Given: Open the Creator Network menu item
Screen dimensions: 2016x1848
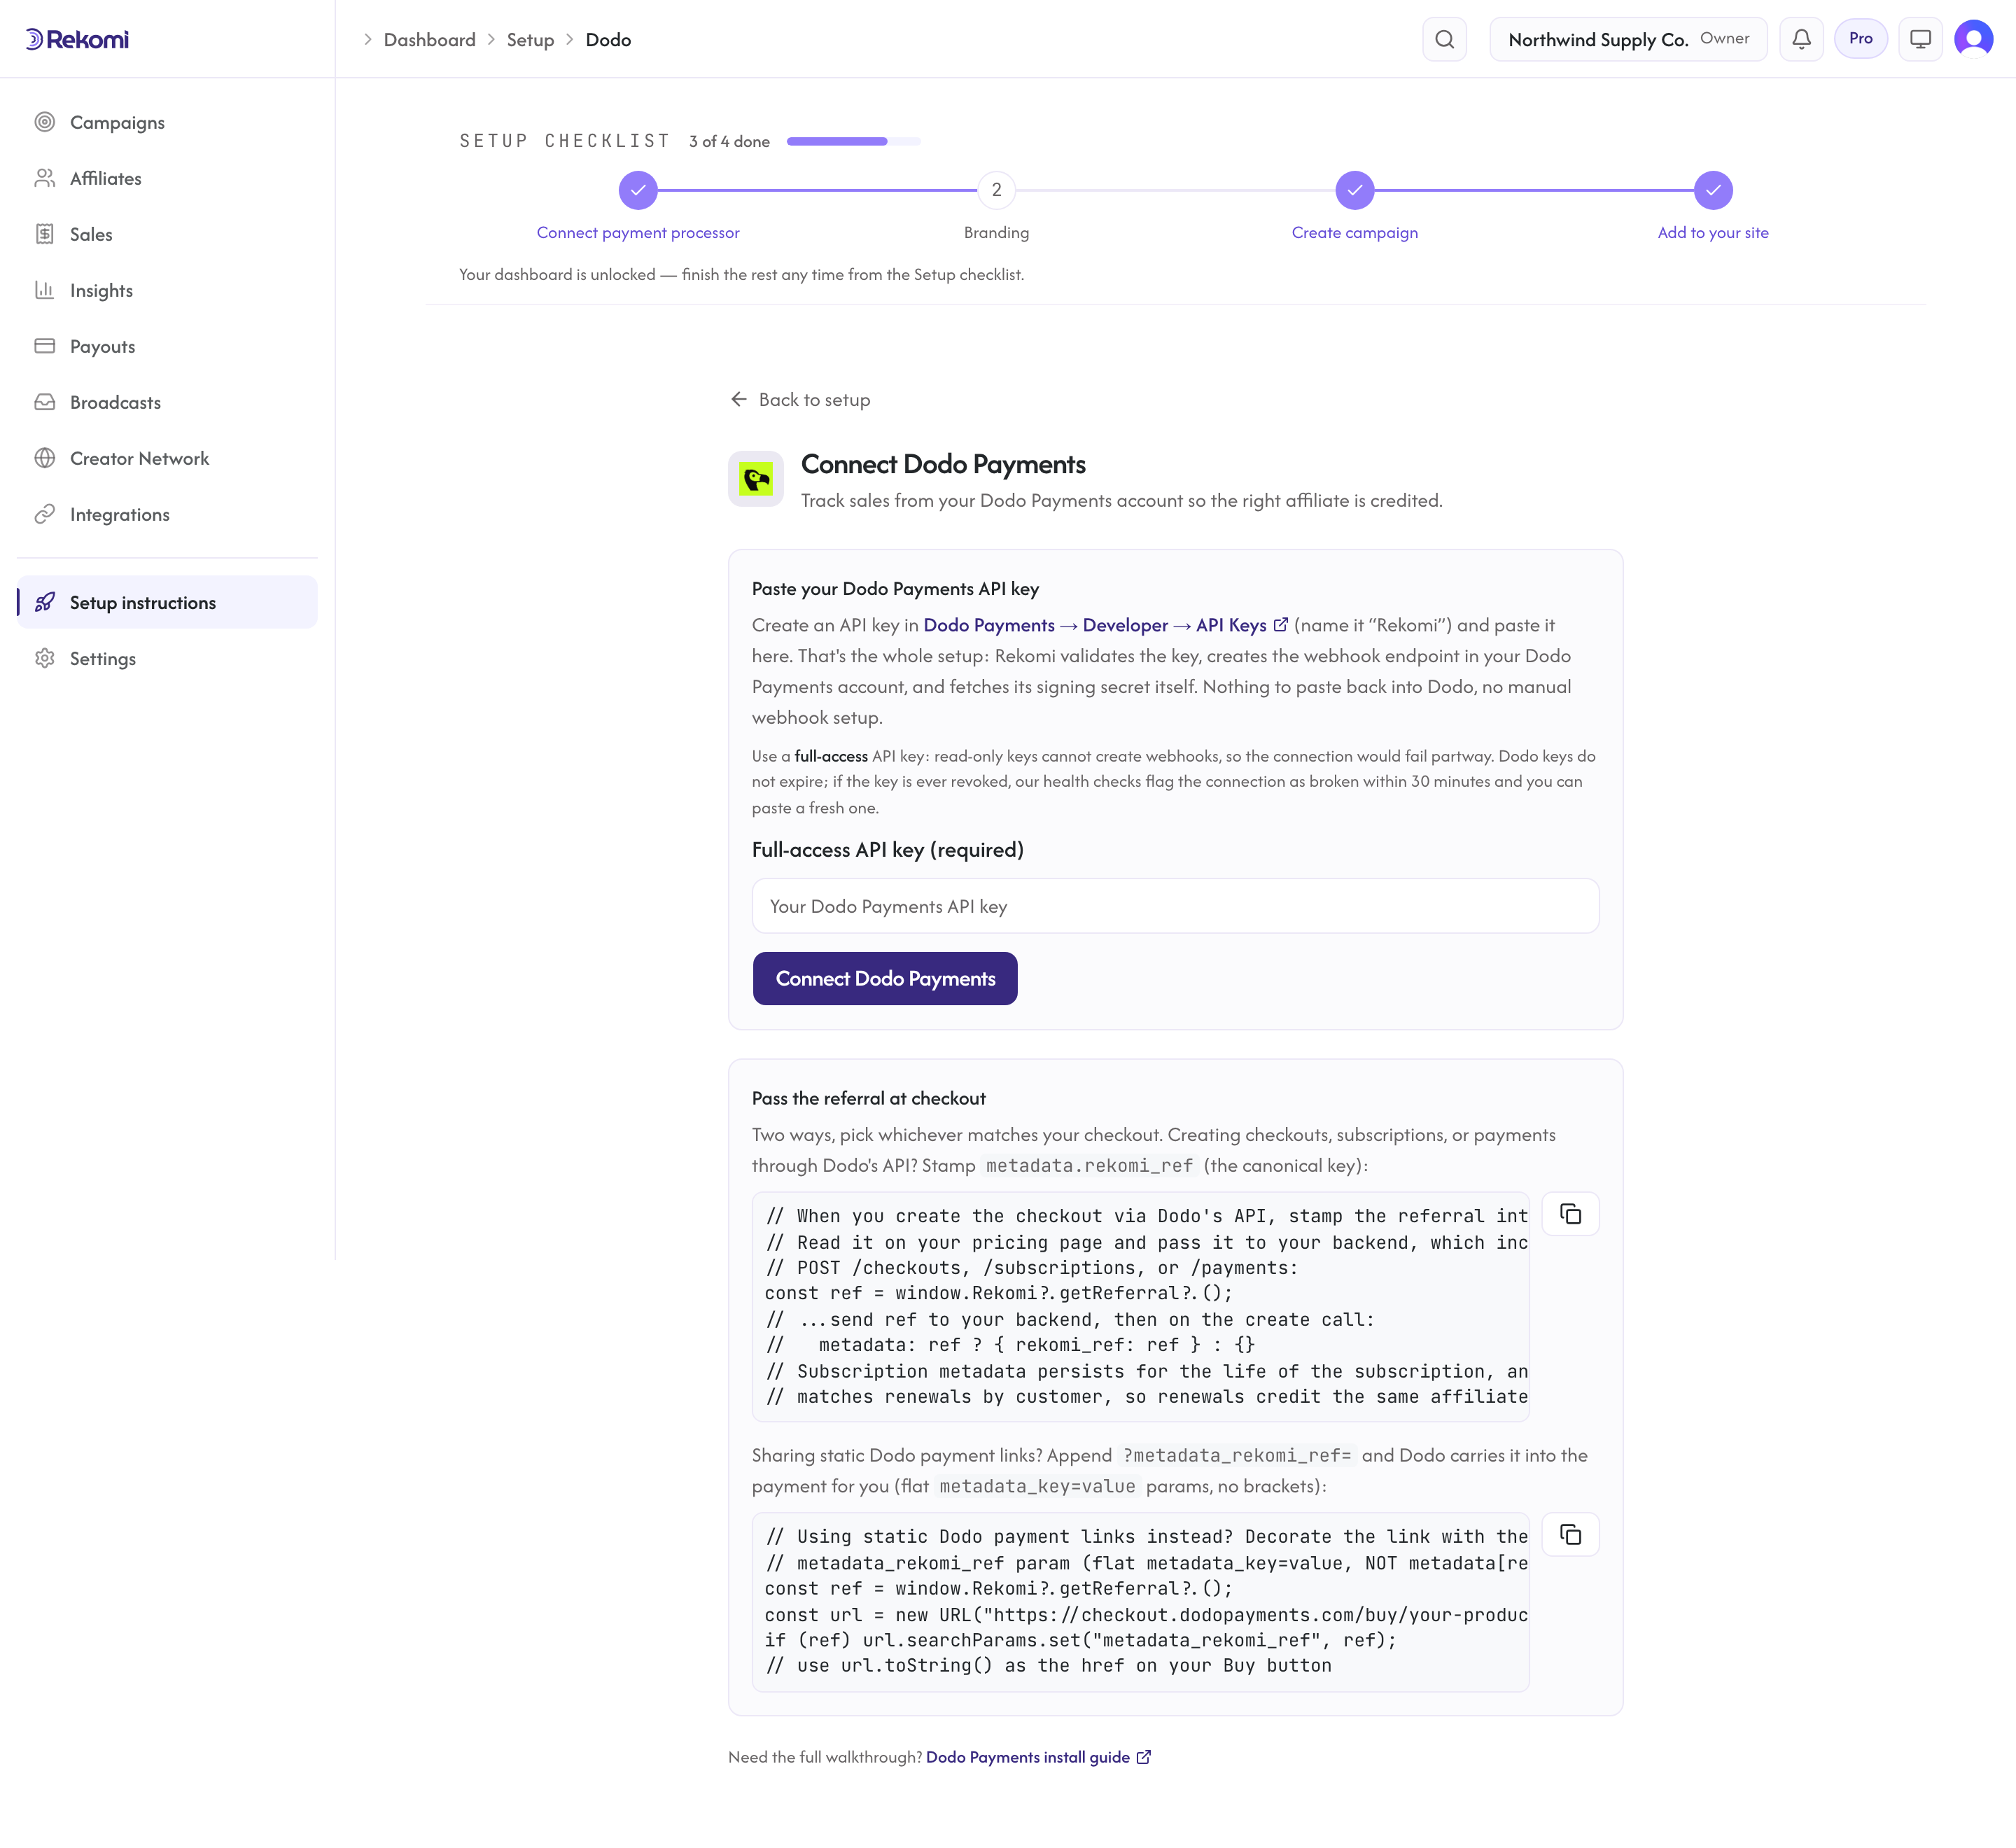Looking at the screenshot, I should (167, 458).
